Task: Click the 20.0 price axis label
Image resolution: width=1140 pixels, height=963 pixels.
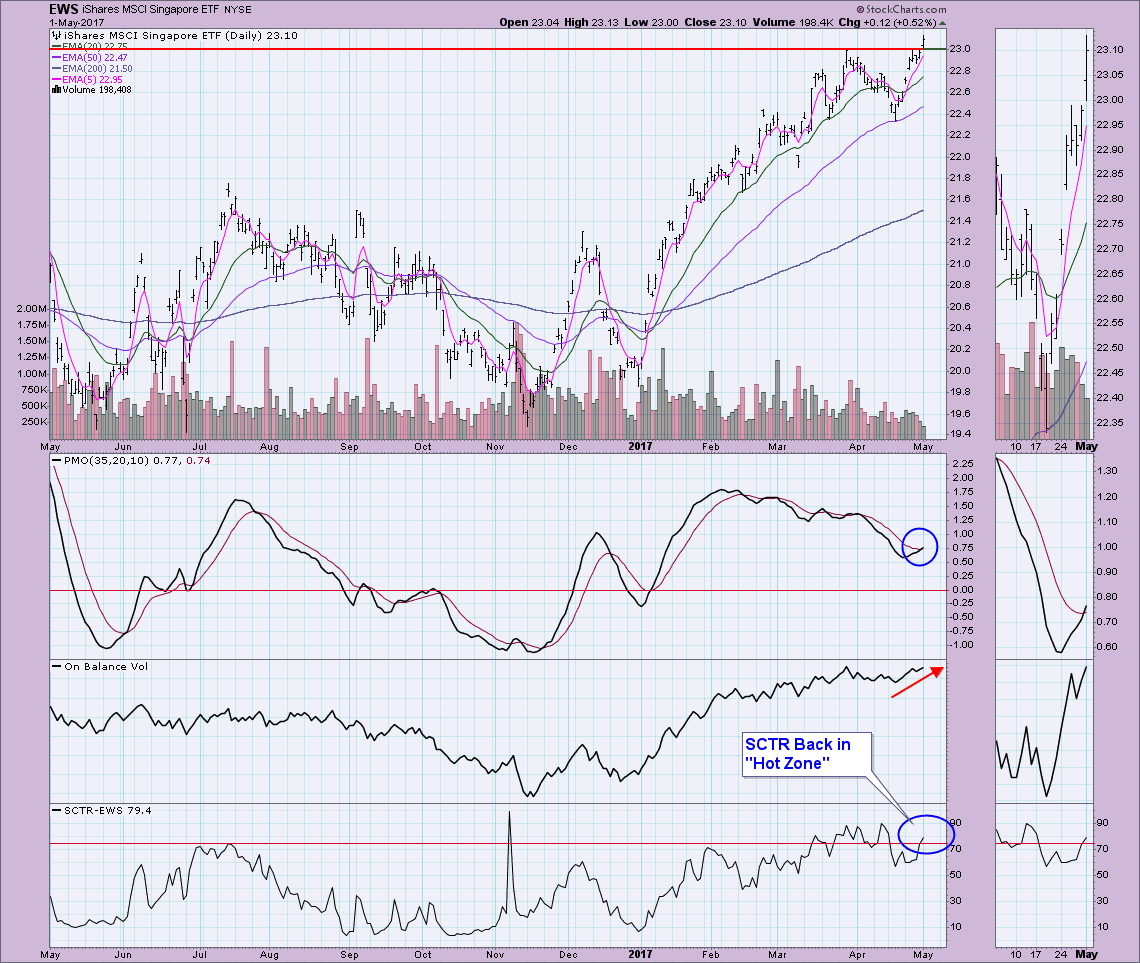Action: pos(960,370)
